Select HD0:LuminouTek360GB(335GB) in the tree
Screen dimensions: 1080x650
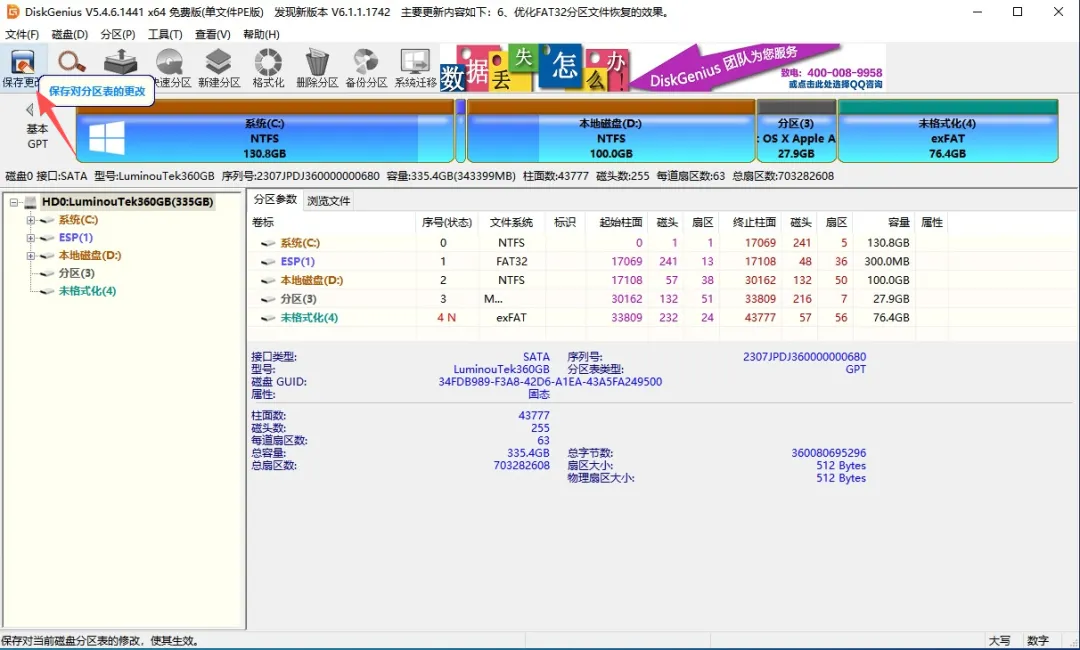127,202
